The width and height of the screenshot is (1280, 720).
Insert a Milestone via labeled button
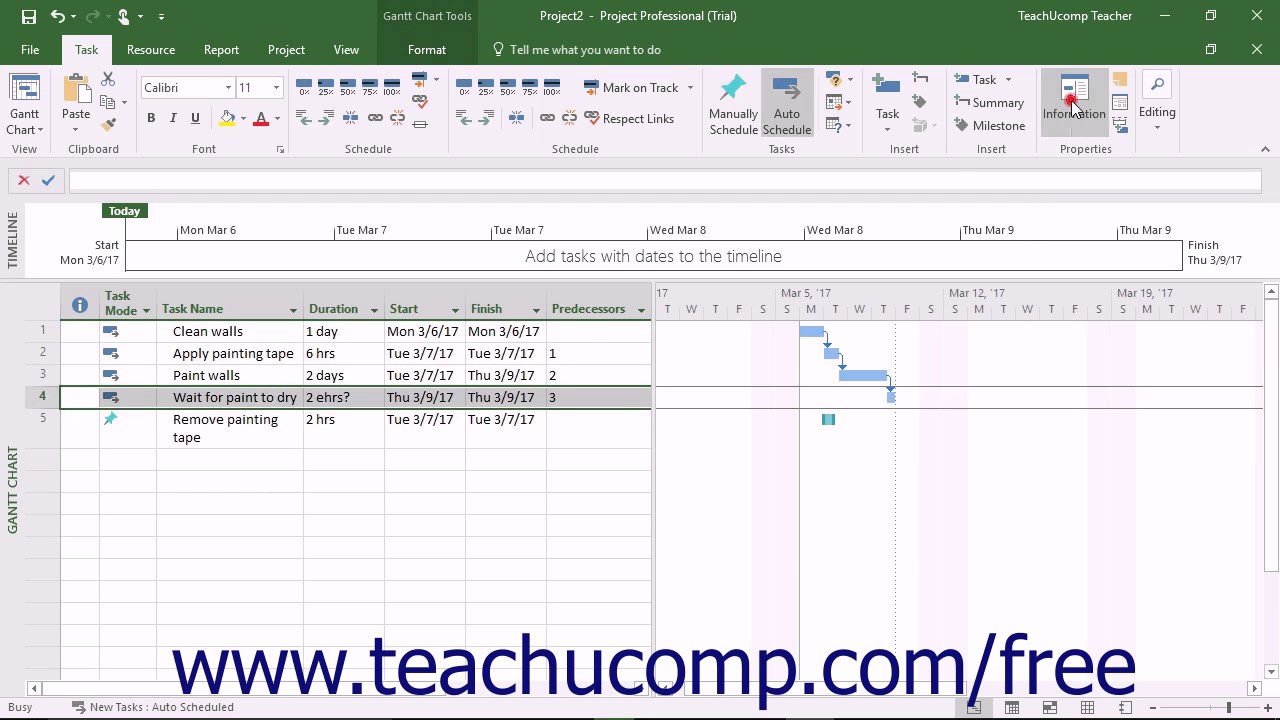[989, 125]
